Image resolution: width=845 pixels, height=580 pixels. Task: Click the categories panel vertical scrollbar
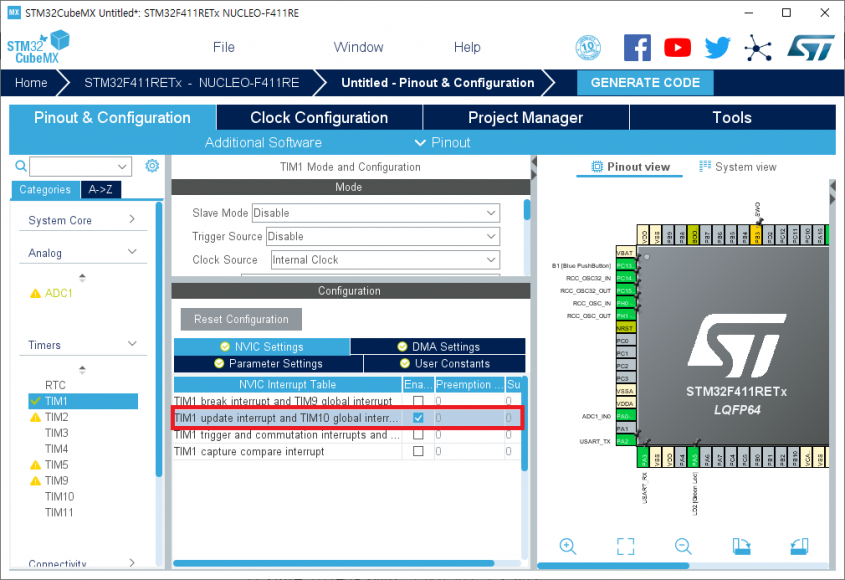159,339
